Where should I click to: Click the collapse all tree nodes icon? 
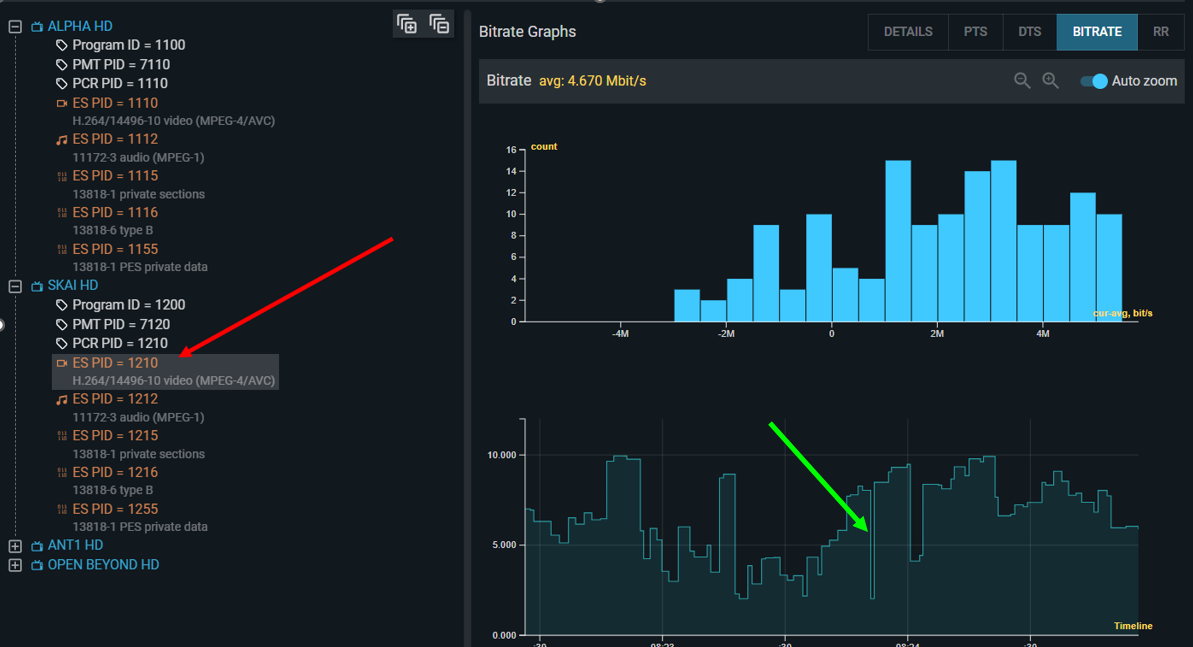(439, 24)
